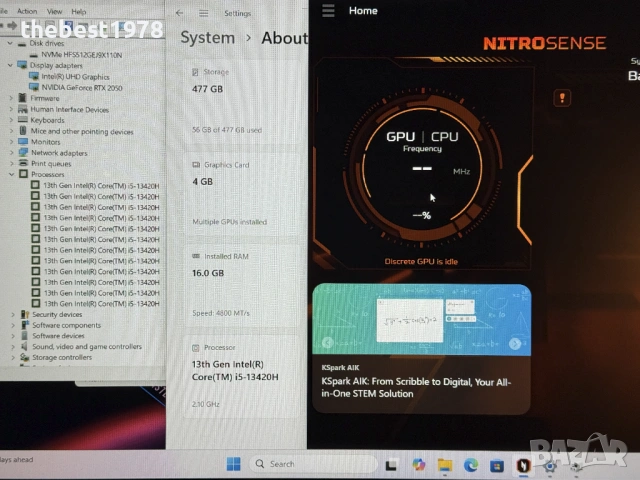Collapse the Display adapters node
640x480 pixels.
(x=10, y=65)
